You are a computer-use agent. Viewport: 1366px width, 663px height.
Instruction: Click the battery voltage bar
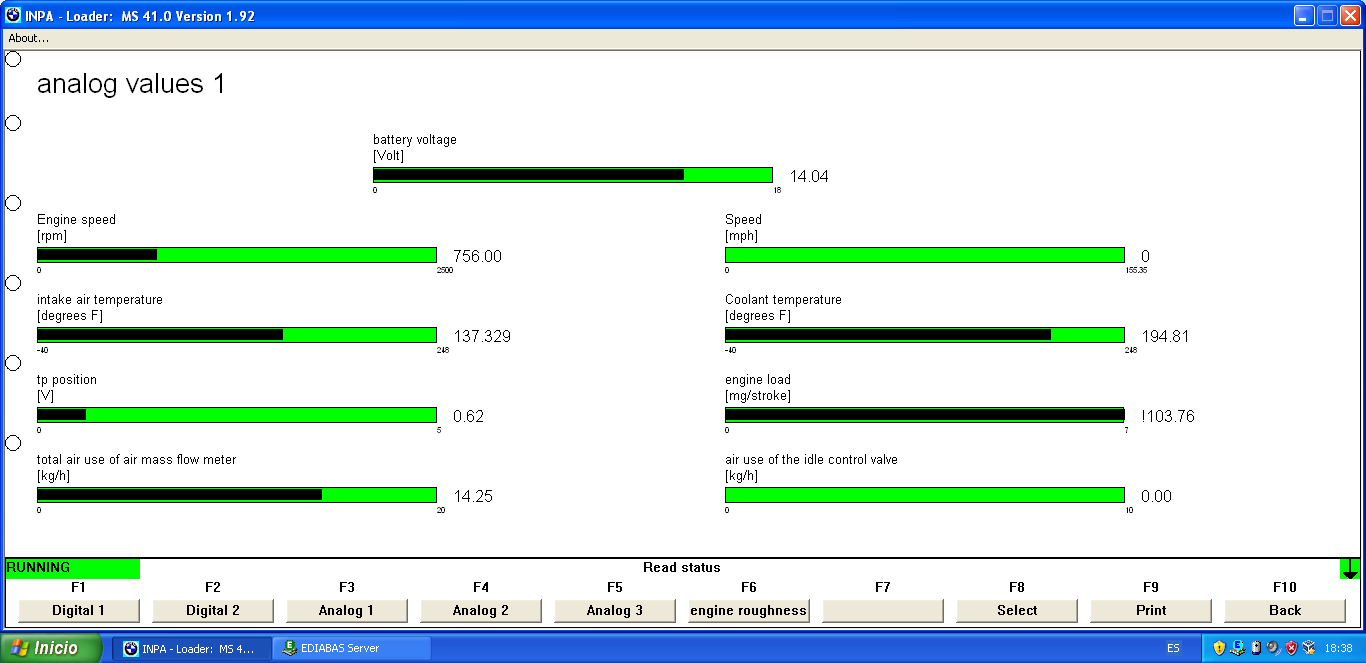point(573,175)
